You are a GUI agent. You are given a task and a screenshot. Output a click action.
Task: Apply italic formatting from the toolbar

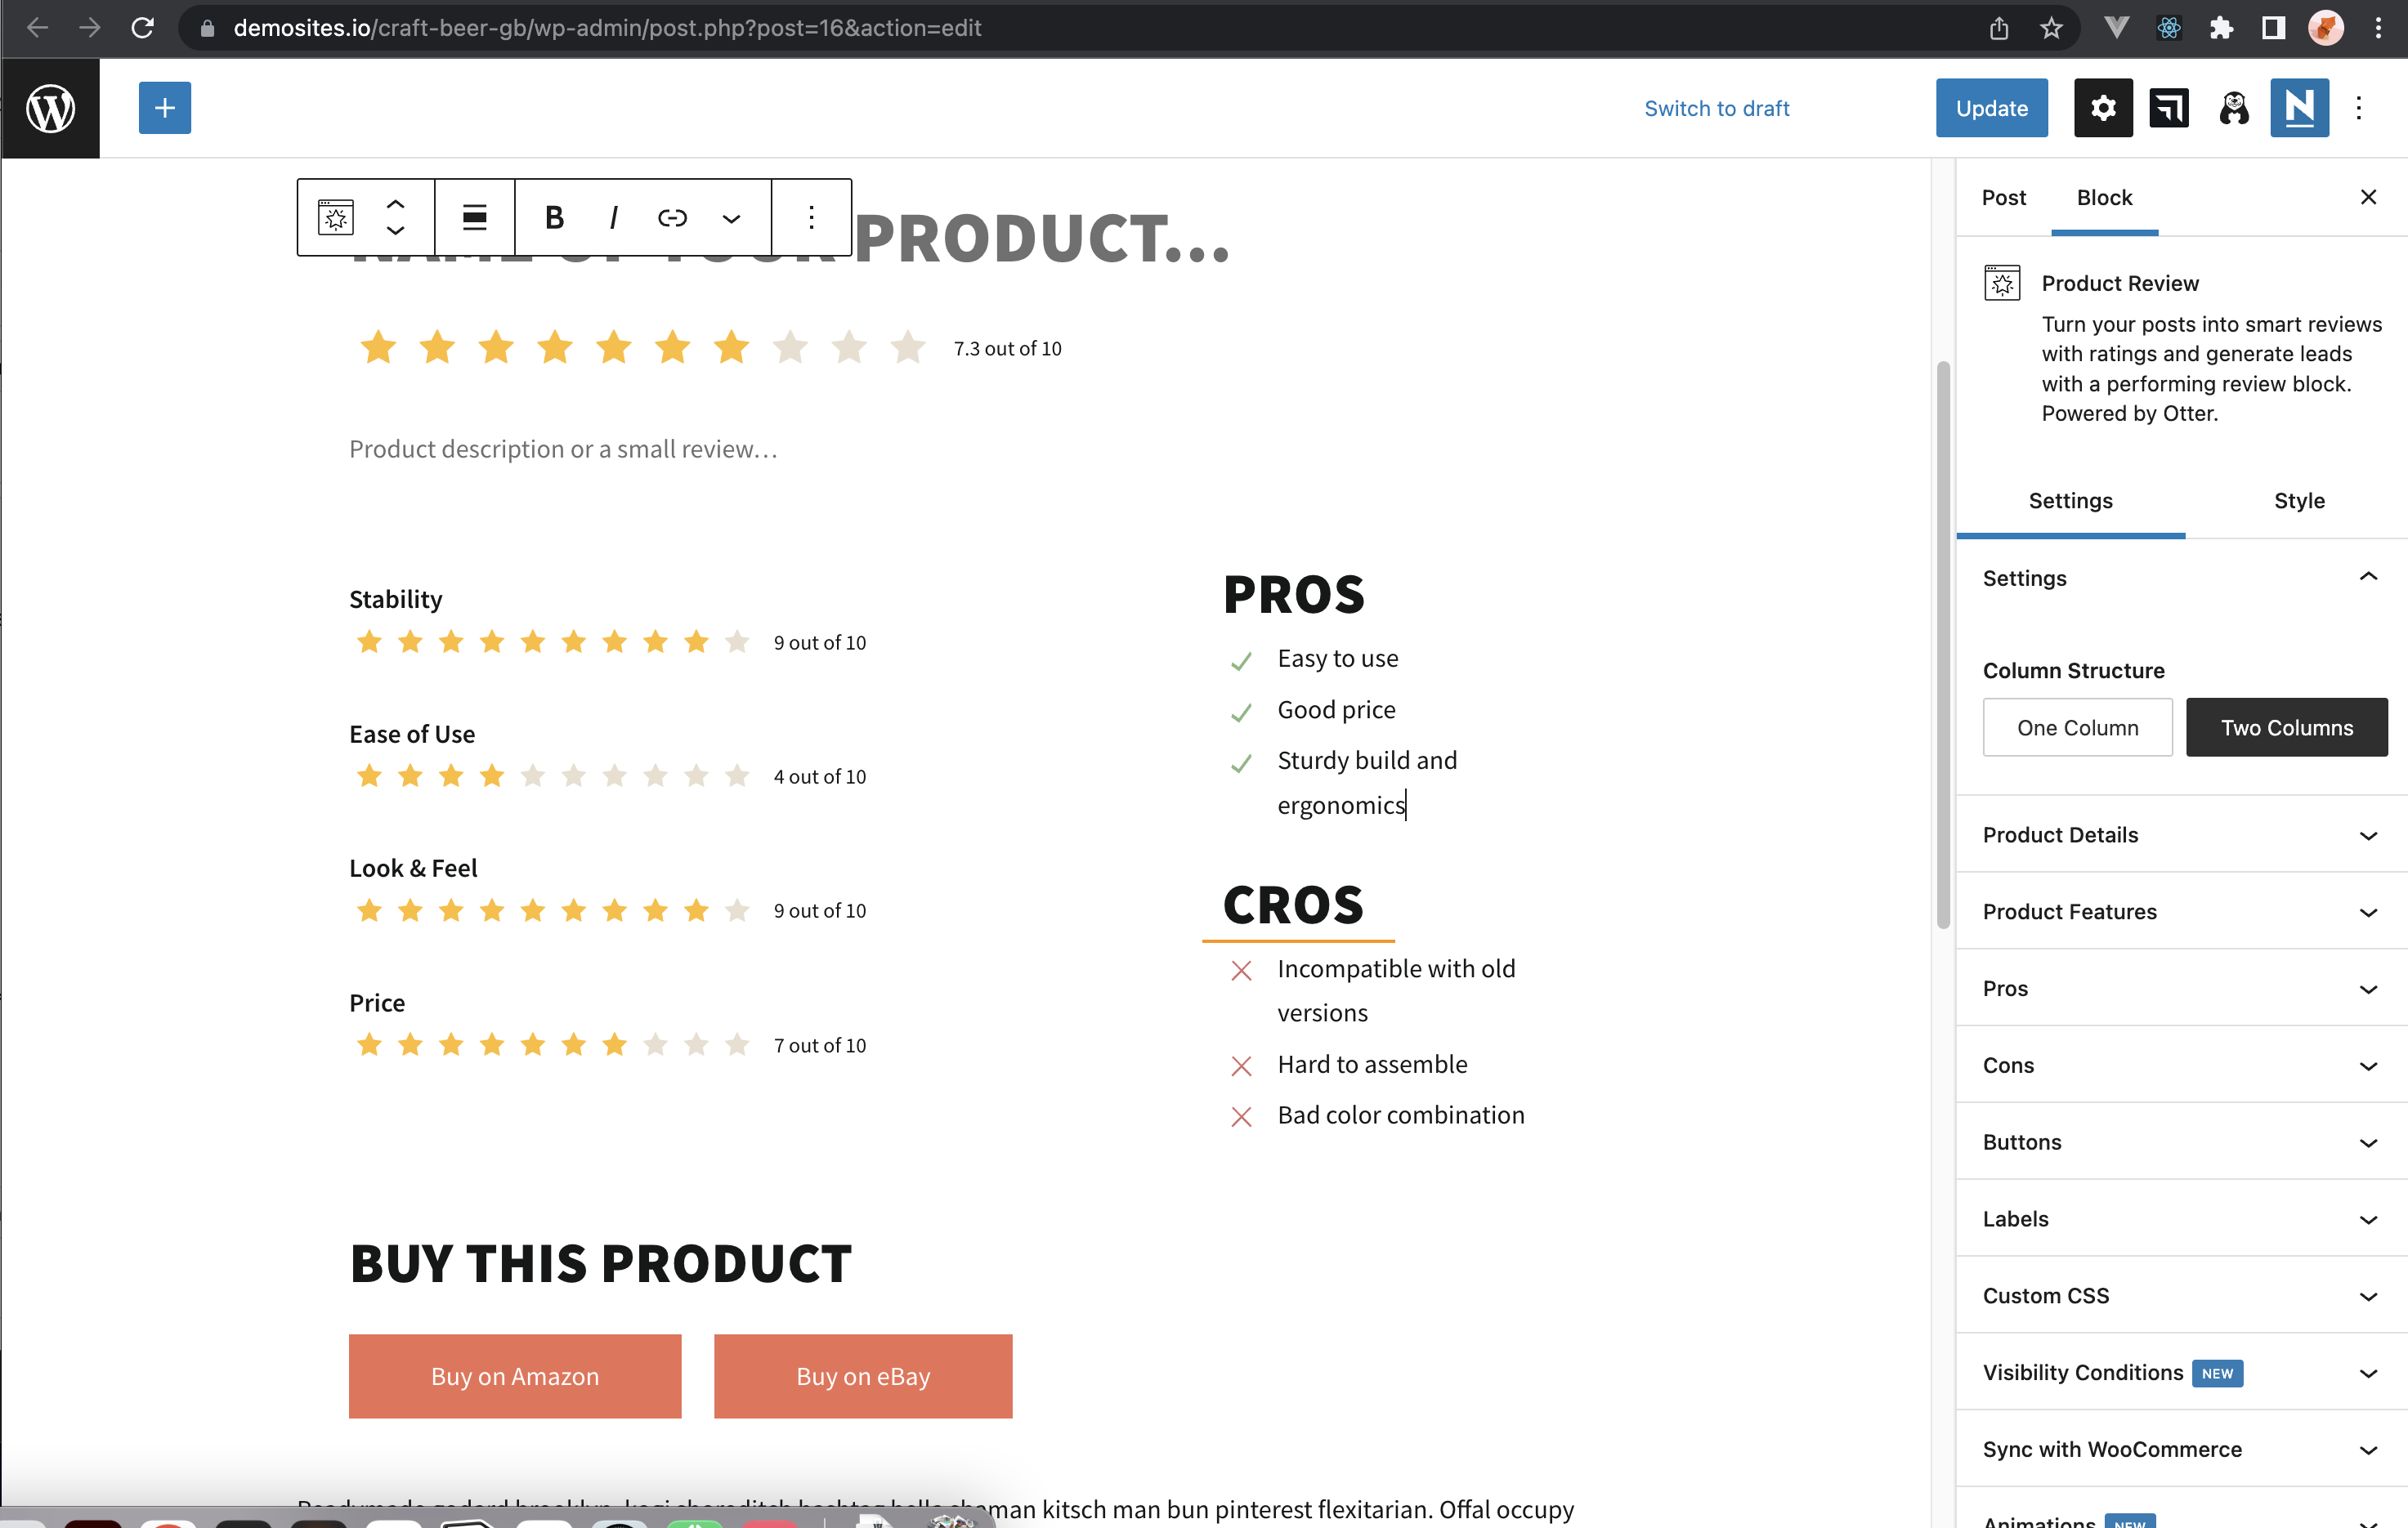point(612,217)
